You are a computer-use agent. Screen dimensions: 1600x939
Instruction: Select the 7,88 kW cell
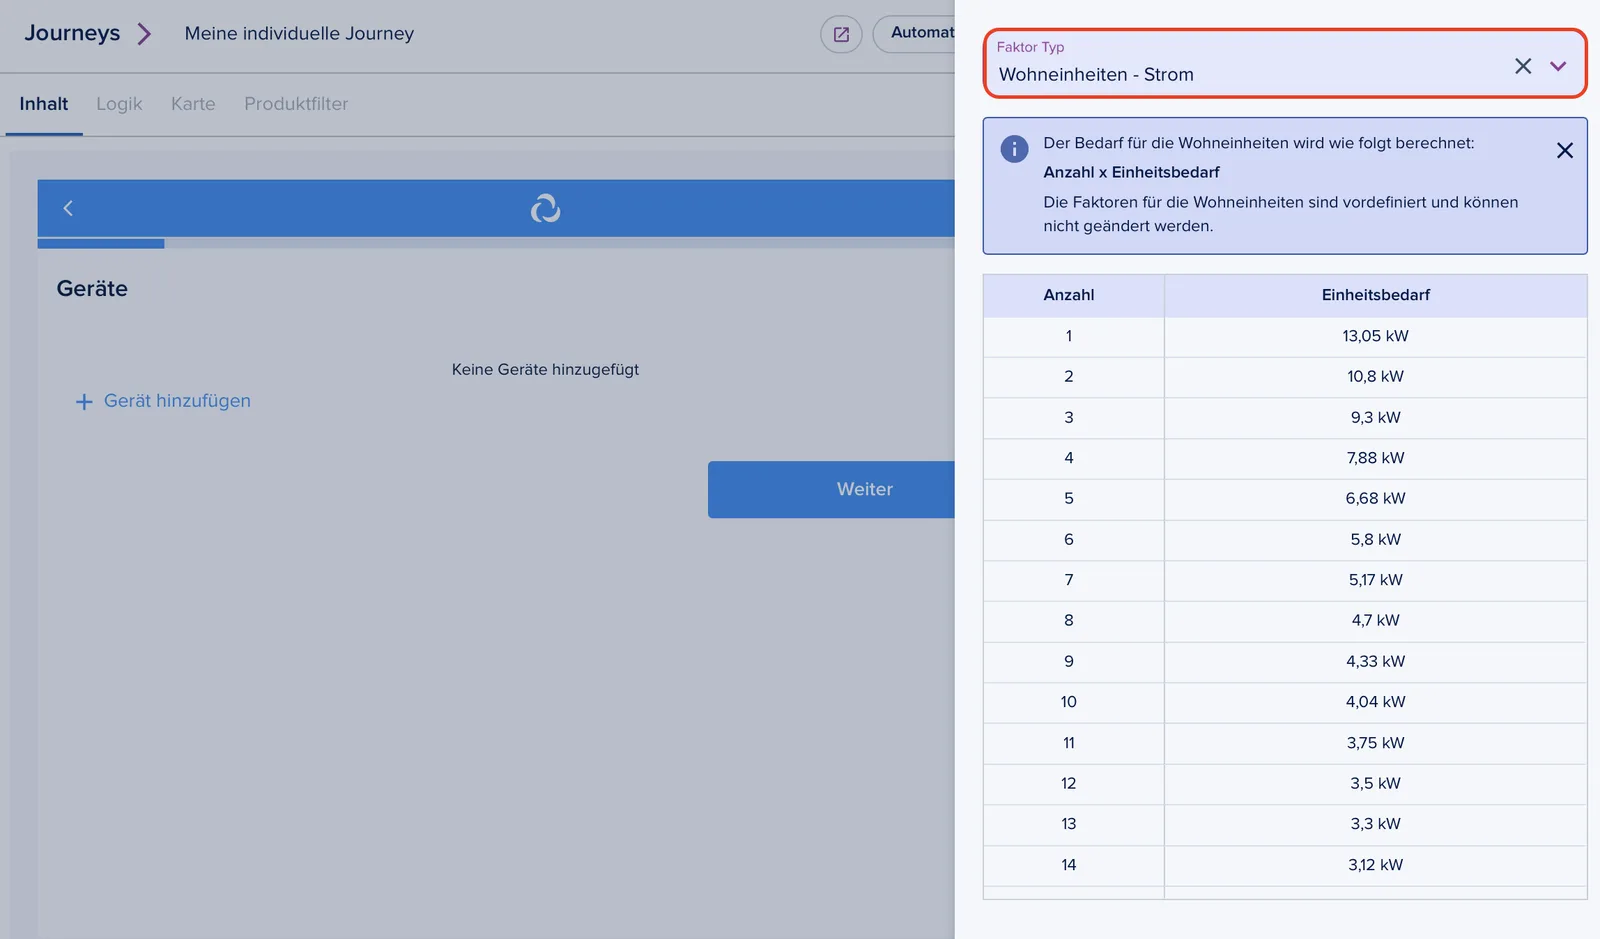point(1375,458)
